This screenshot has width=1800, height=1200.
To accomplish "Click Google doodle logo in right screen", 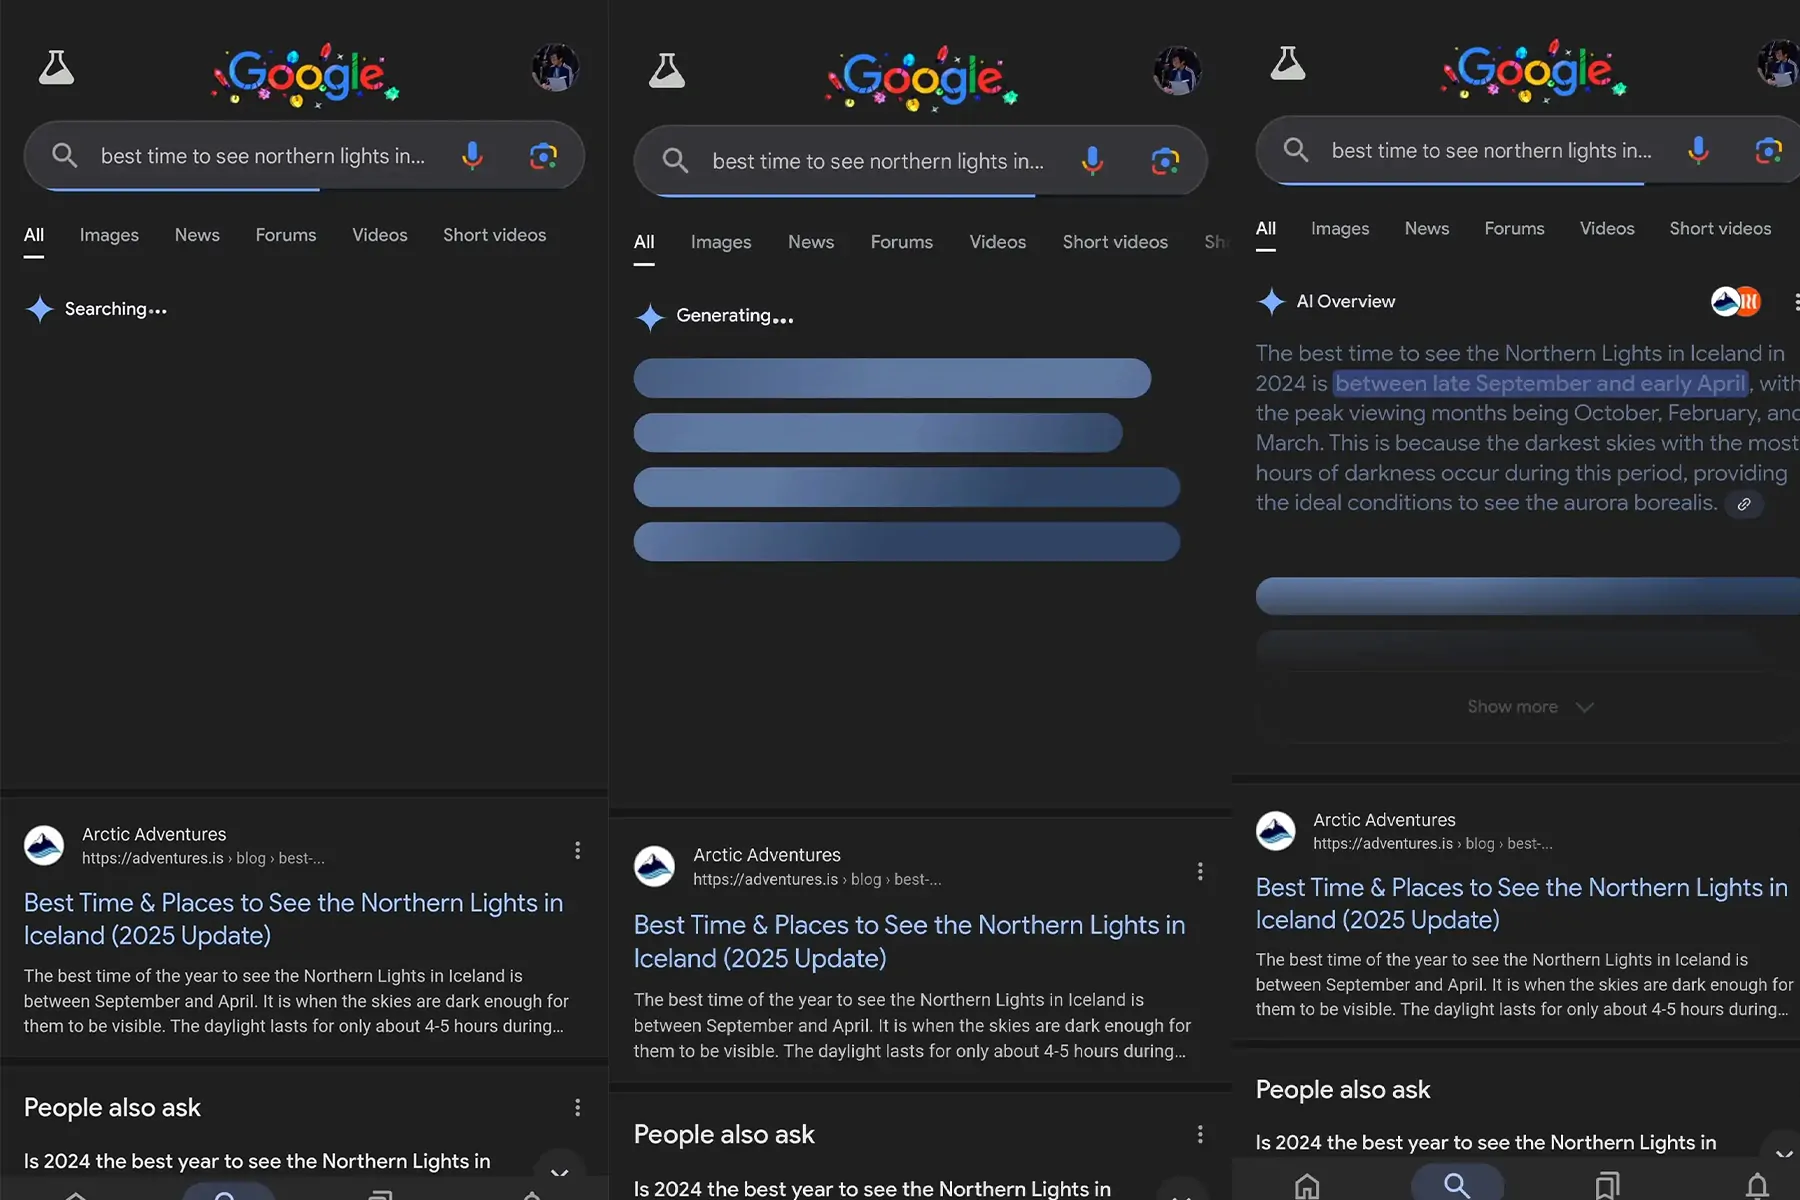I will pos(1533,70).
